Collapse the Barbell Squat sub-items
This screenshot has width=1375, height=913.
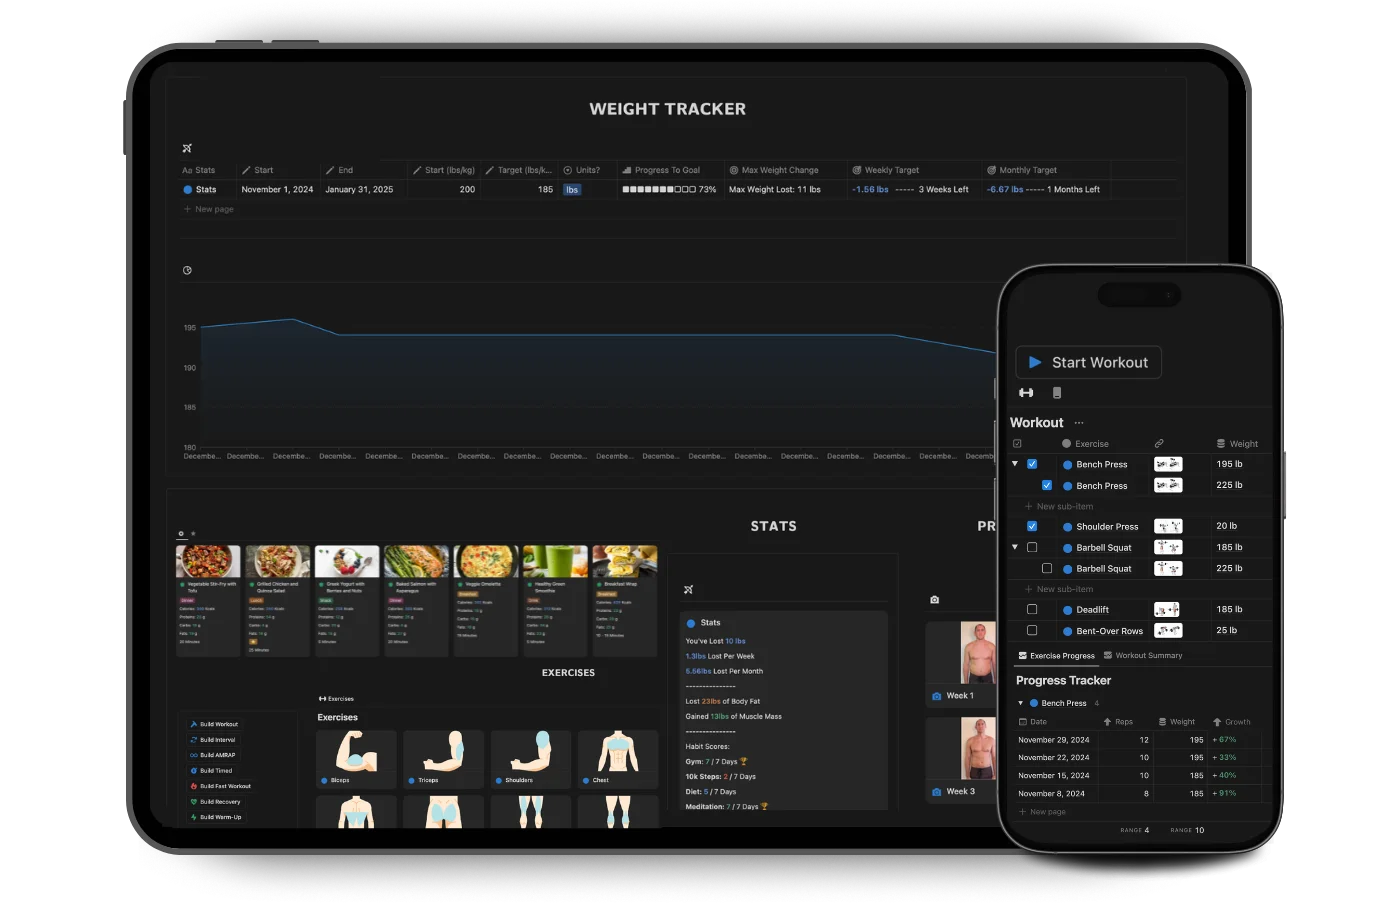pos(1014,547)
